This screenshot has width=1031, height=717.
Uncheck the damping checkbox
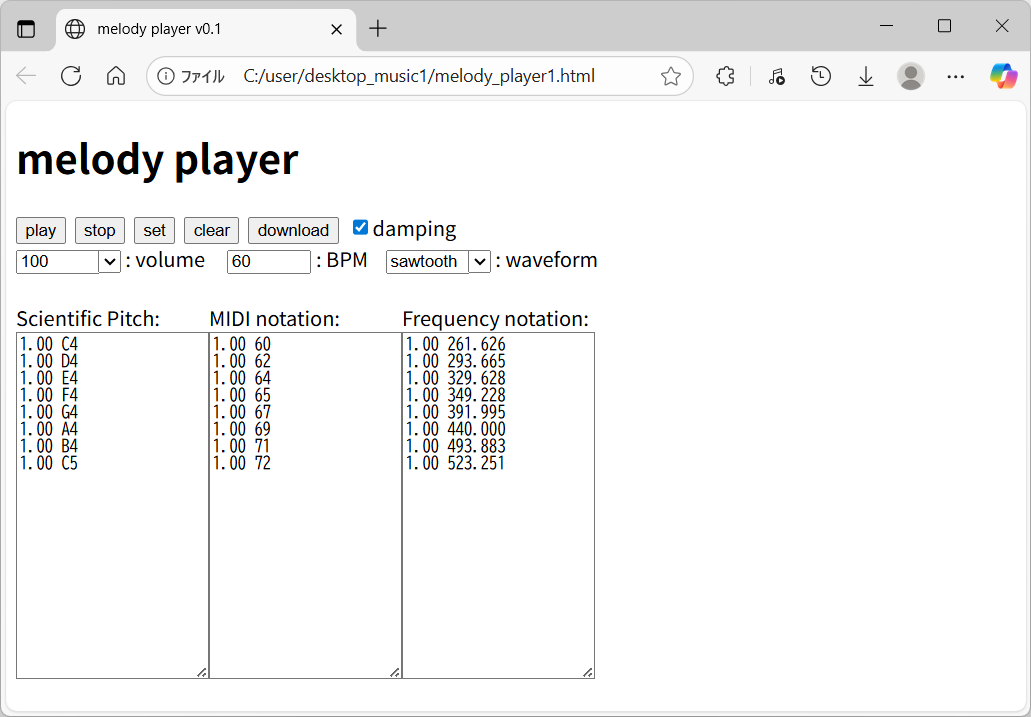pos(361,228)
